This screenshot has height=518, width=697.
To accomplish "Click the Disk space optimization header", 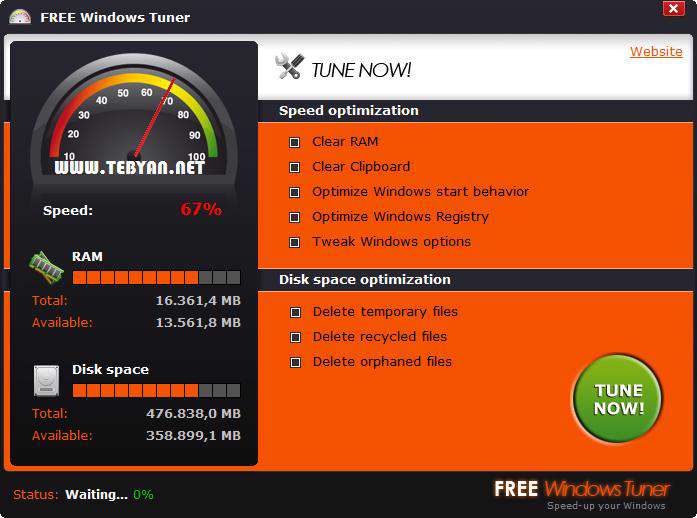I will 365,279.
